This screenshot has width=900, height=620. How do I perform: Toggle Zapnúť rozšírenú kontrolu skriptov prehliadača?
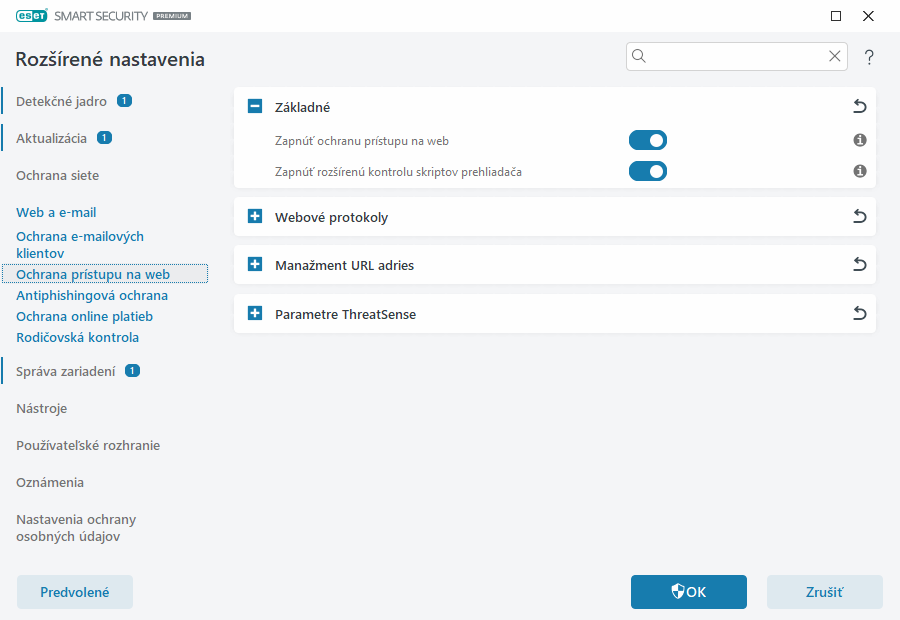pos(647,171)
